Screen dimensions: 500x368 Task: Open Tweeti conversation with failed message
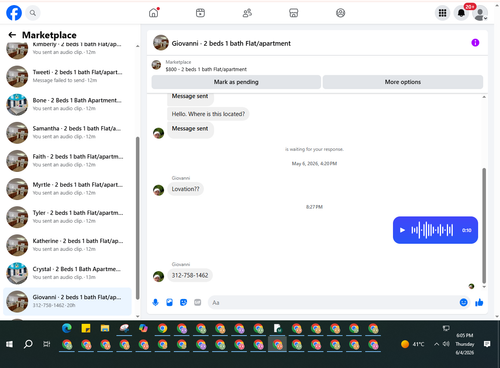[67, 76]
